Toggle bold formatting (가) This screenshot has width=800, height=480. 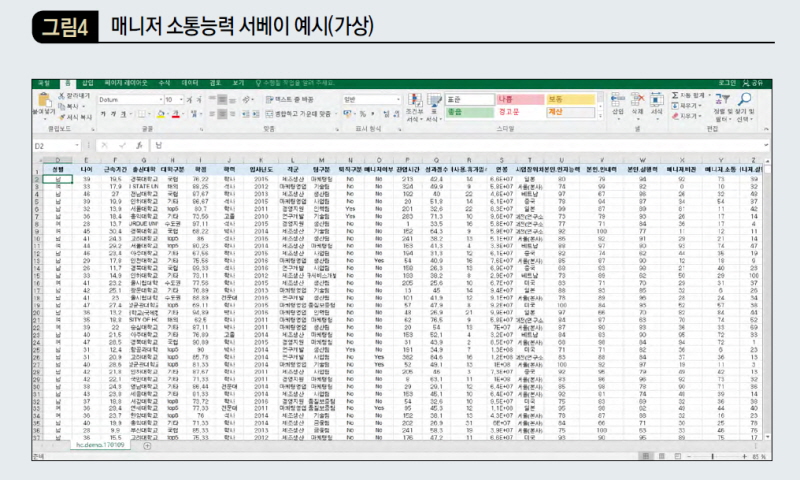point(103,114)
